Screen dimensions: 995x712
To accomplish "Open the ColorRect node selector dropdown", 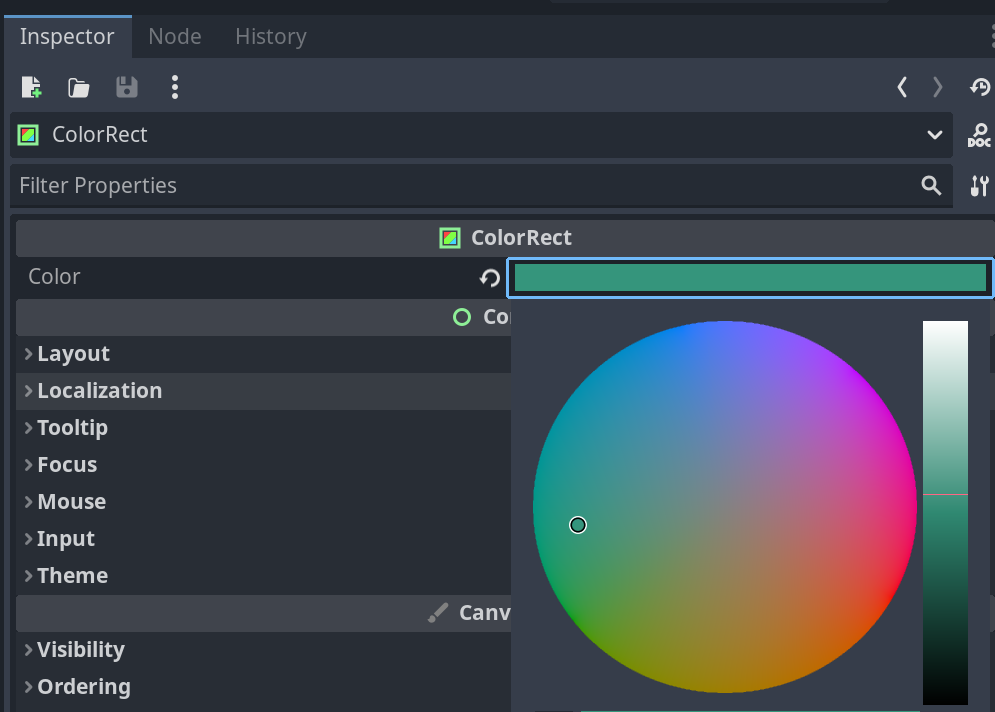I will [934, 136].
